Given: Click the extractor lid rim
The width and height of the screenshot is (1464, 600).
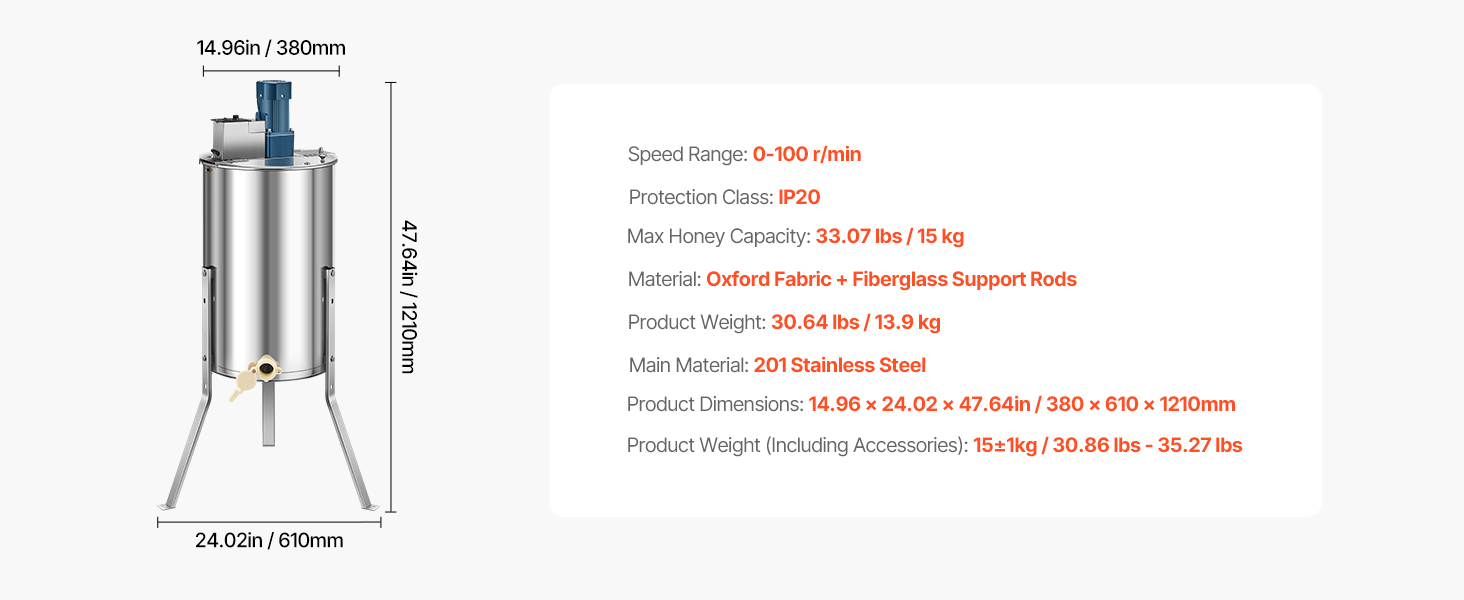Looking at the screenshot, I should point(268,158).
